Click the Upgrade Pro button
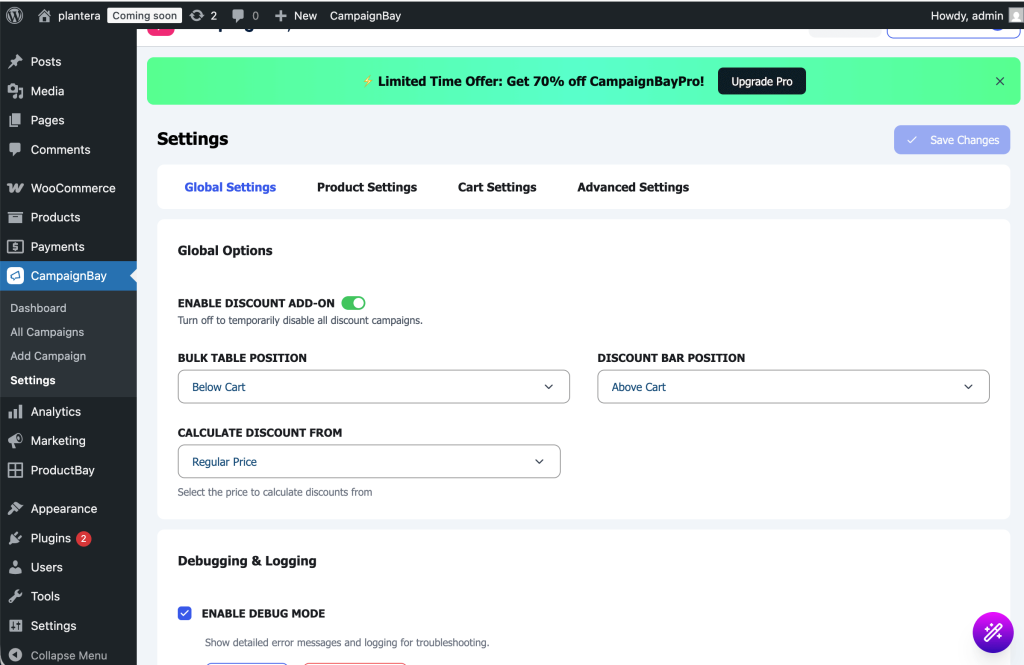The width and height of the screenshot is (1024, 665). [x=761, y=81]
